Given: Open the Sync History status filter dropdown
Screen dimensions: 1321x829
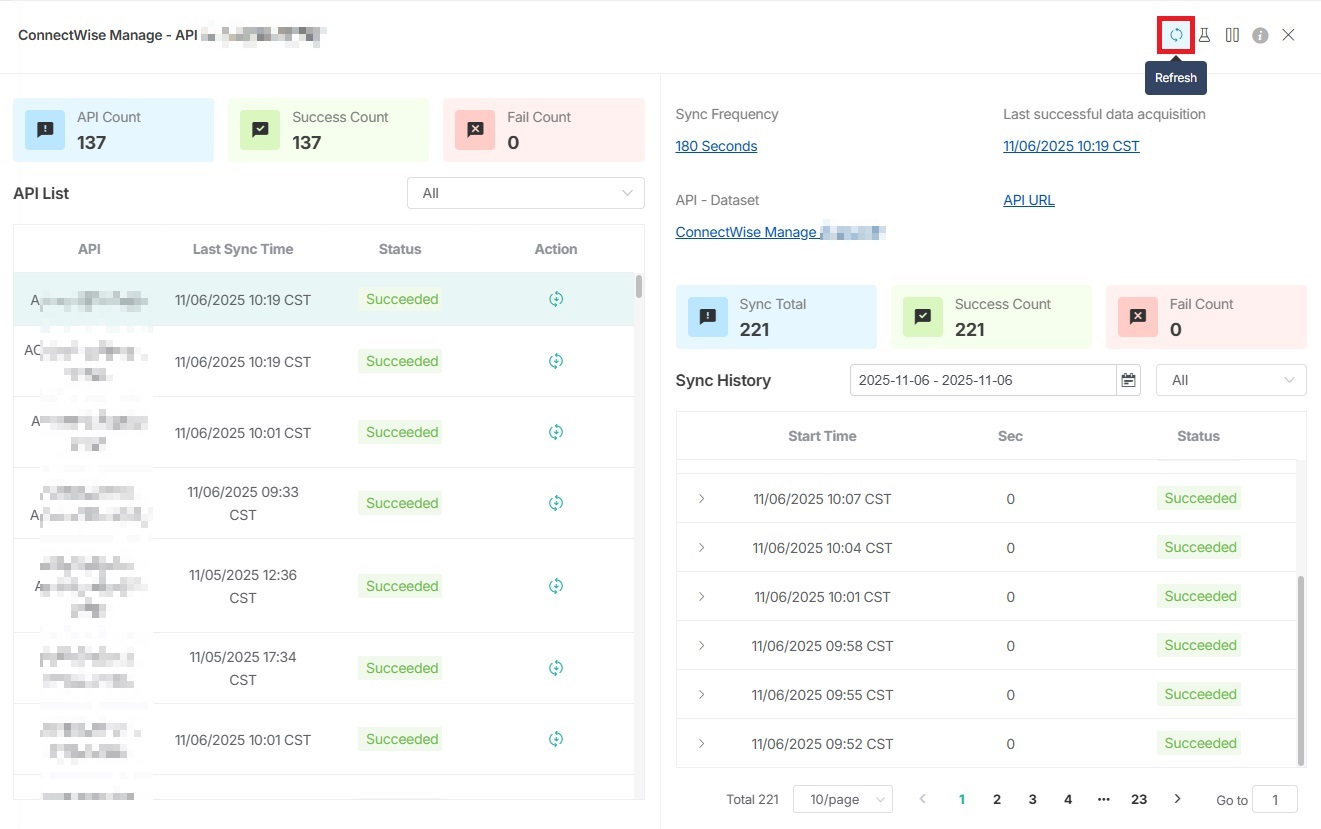Looking at the screenshot, I should point(1230,380).
